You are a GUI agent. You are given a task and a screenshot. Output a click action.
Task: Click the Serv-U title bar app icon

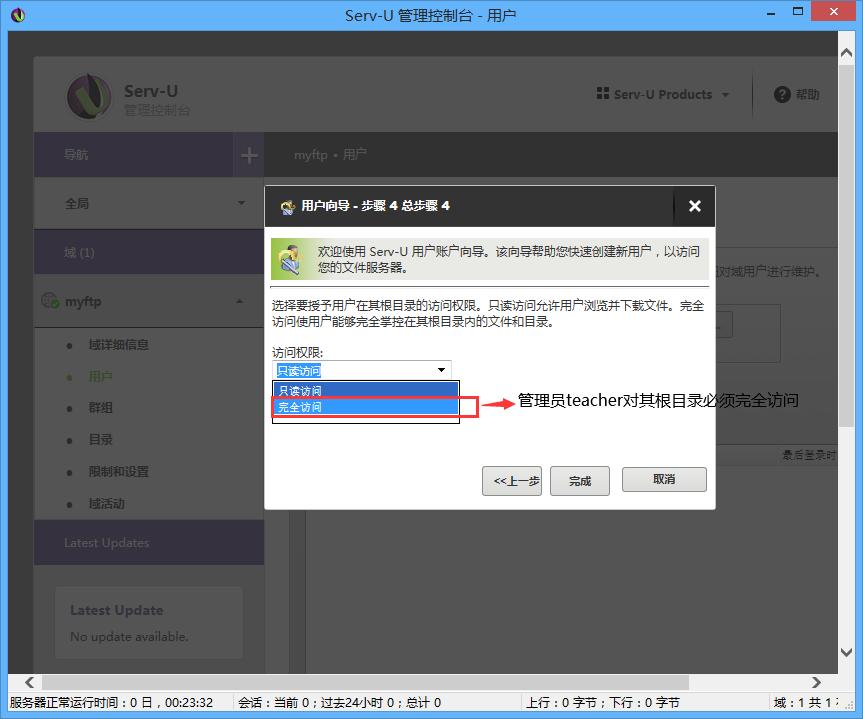pyautogui.click(x=18, y=15)
